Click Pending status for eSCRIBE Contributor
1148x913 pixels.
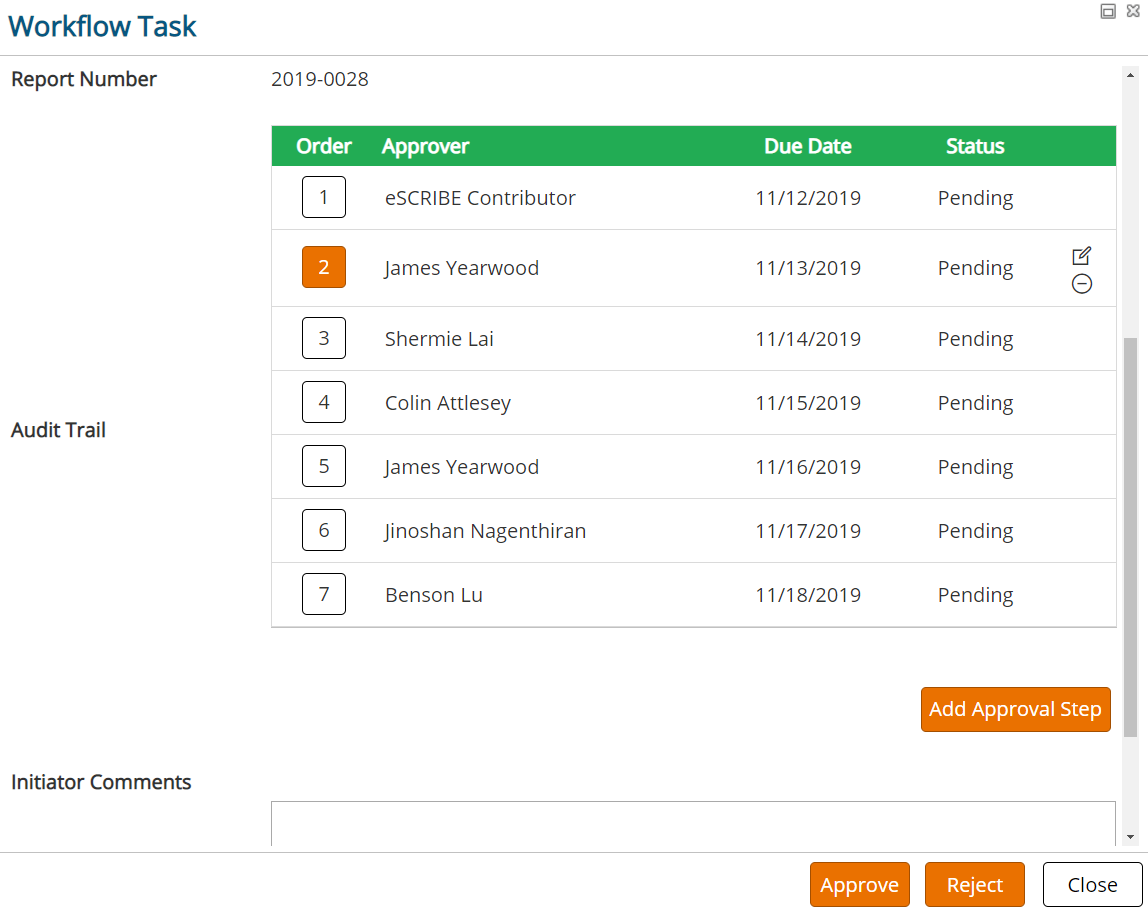click(x=975, y=198)
